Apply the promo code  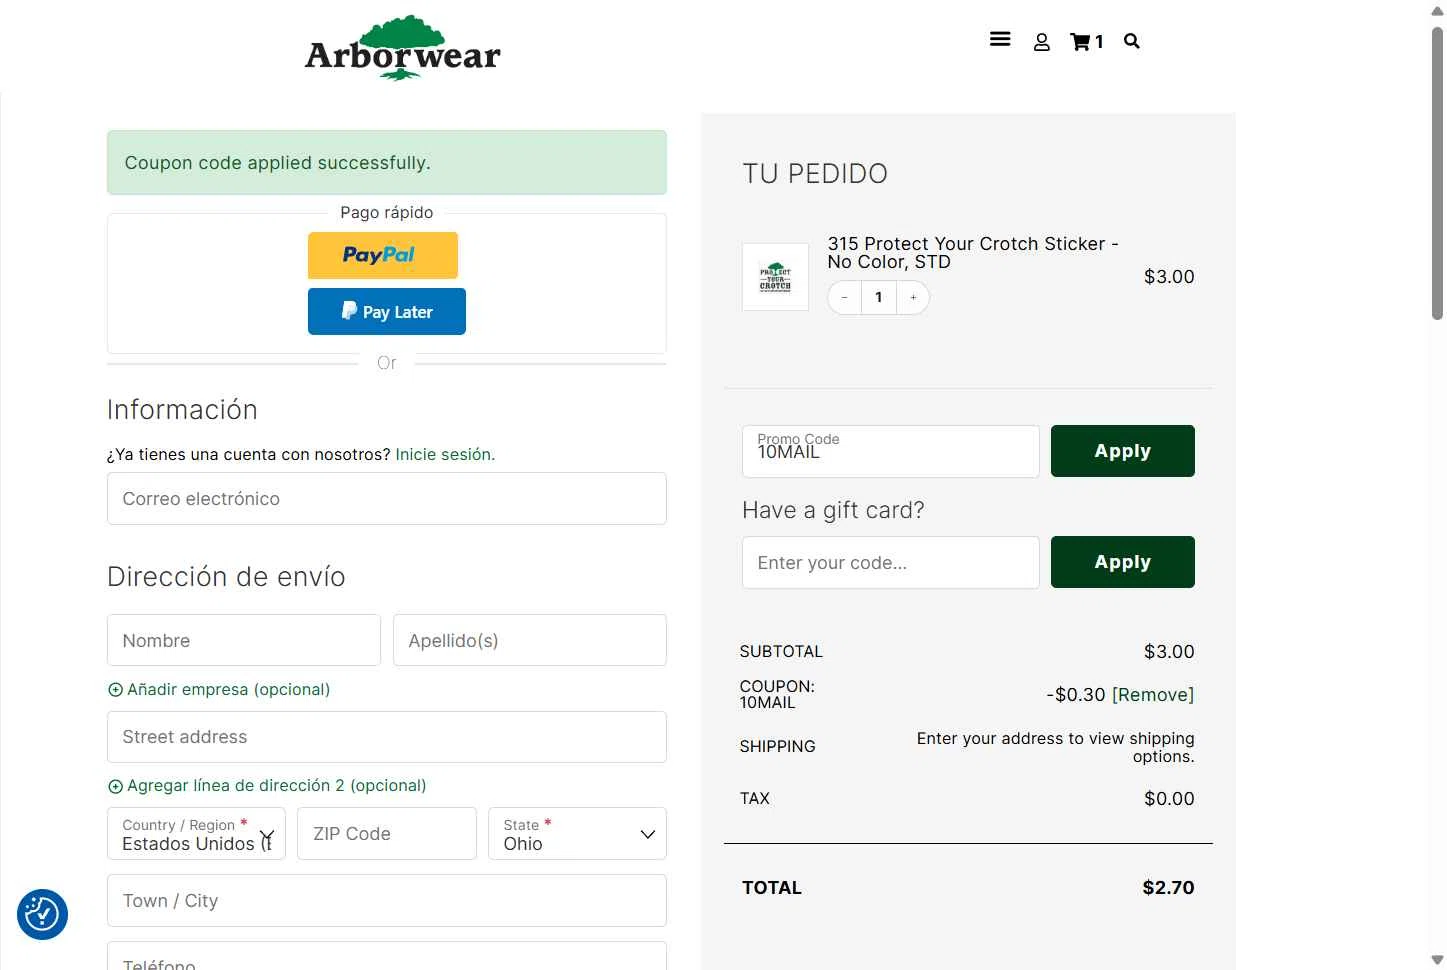1122,451
